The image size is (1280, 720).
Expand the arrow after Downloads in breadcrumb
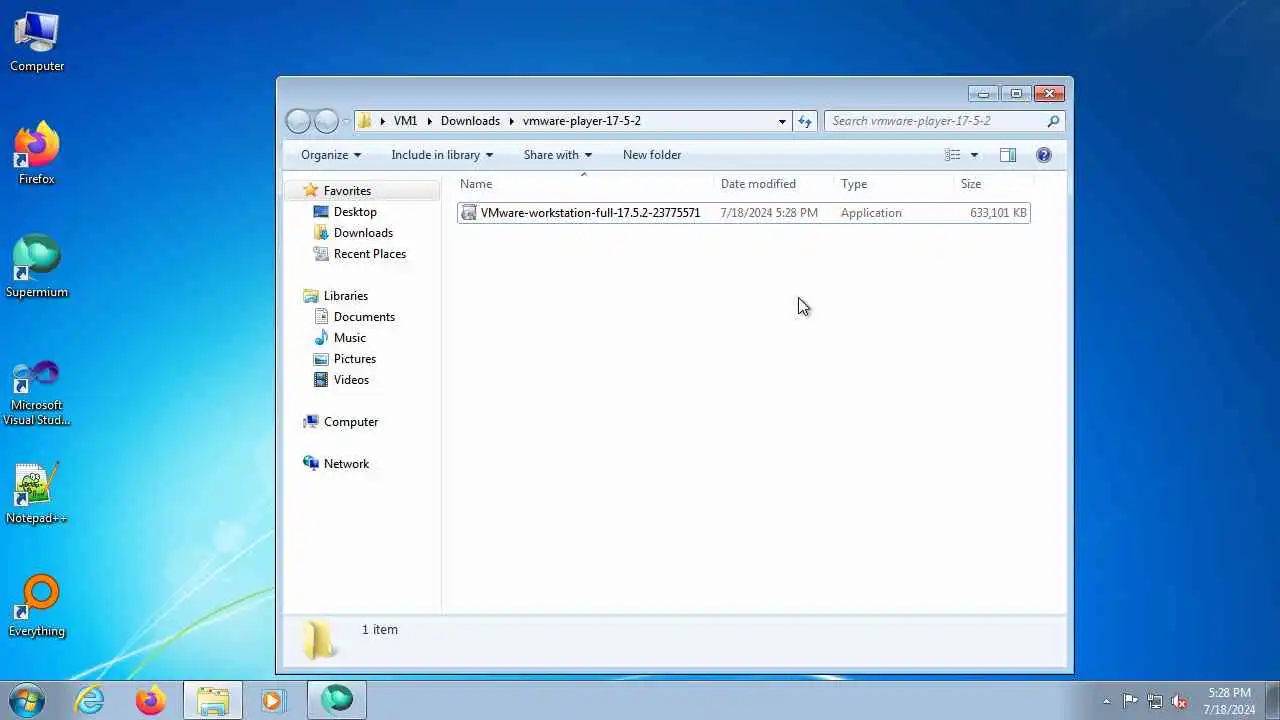point(511,121)
